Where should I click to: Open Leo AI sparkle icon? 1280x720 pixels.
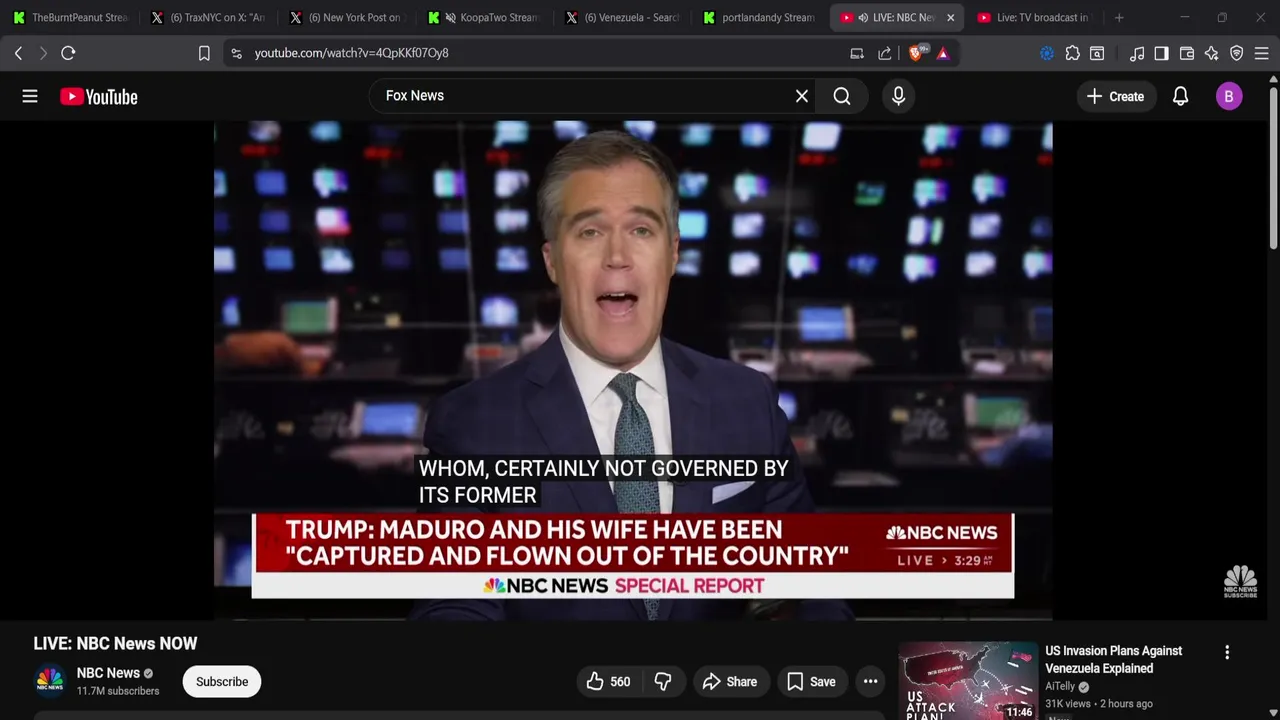coord(1212,53)
